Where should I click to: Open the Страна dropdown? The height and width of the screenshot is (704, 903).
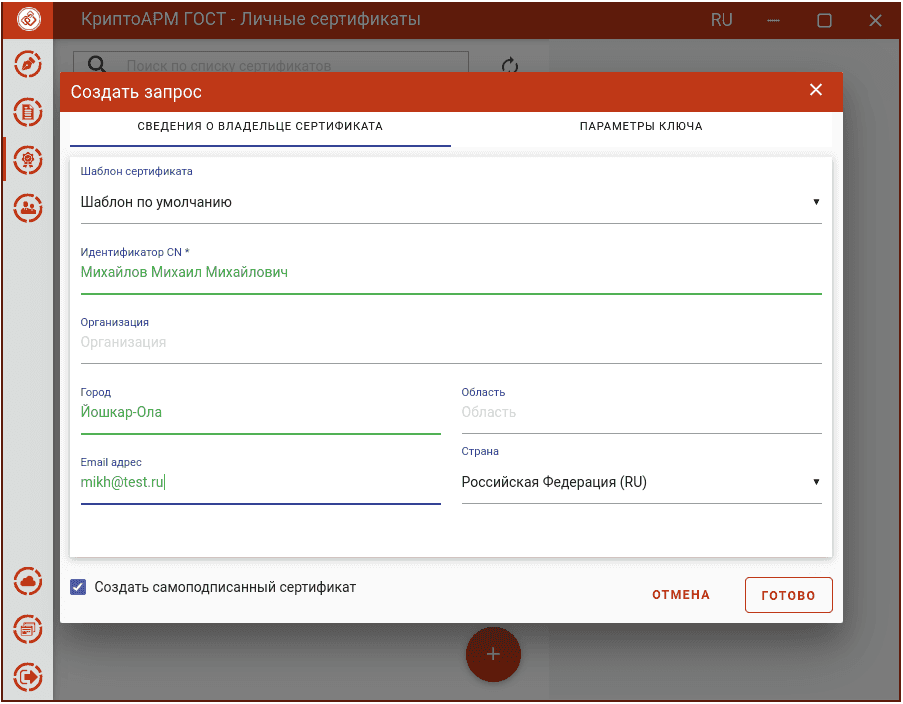click(x=642, y=482)
